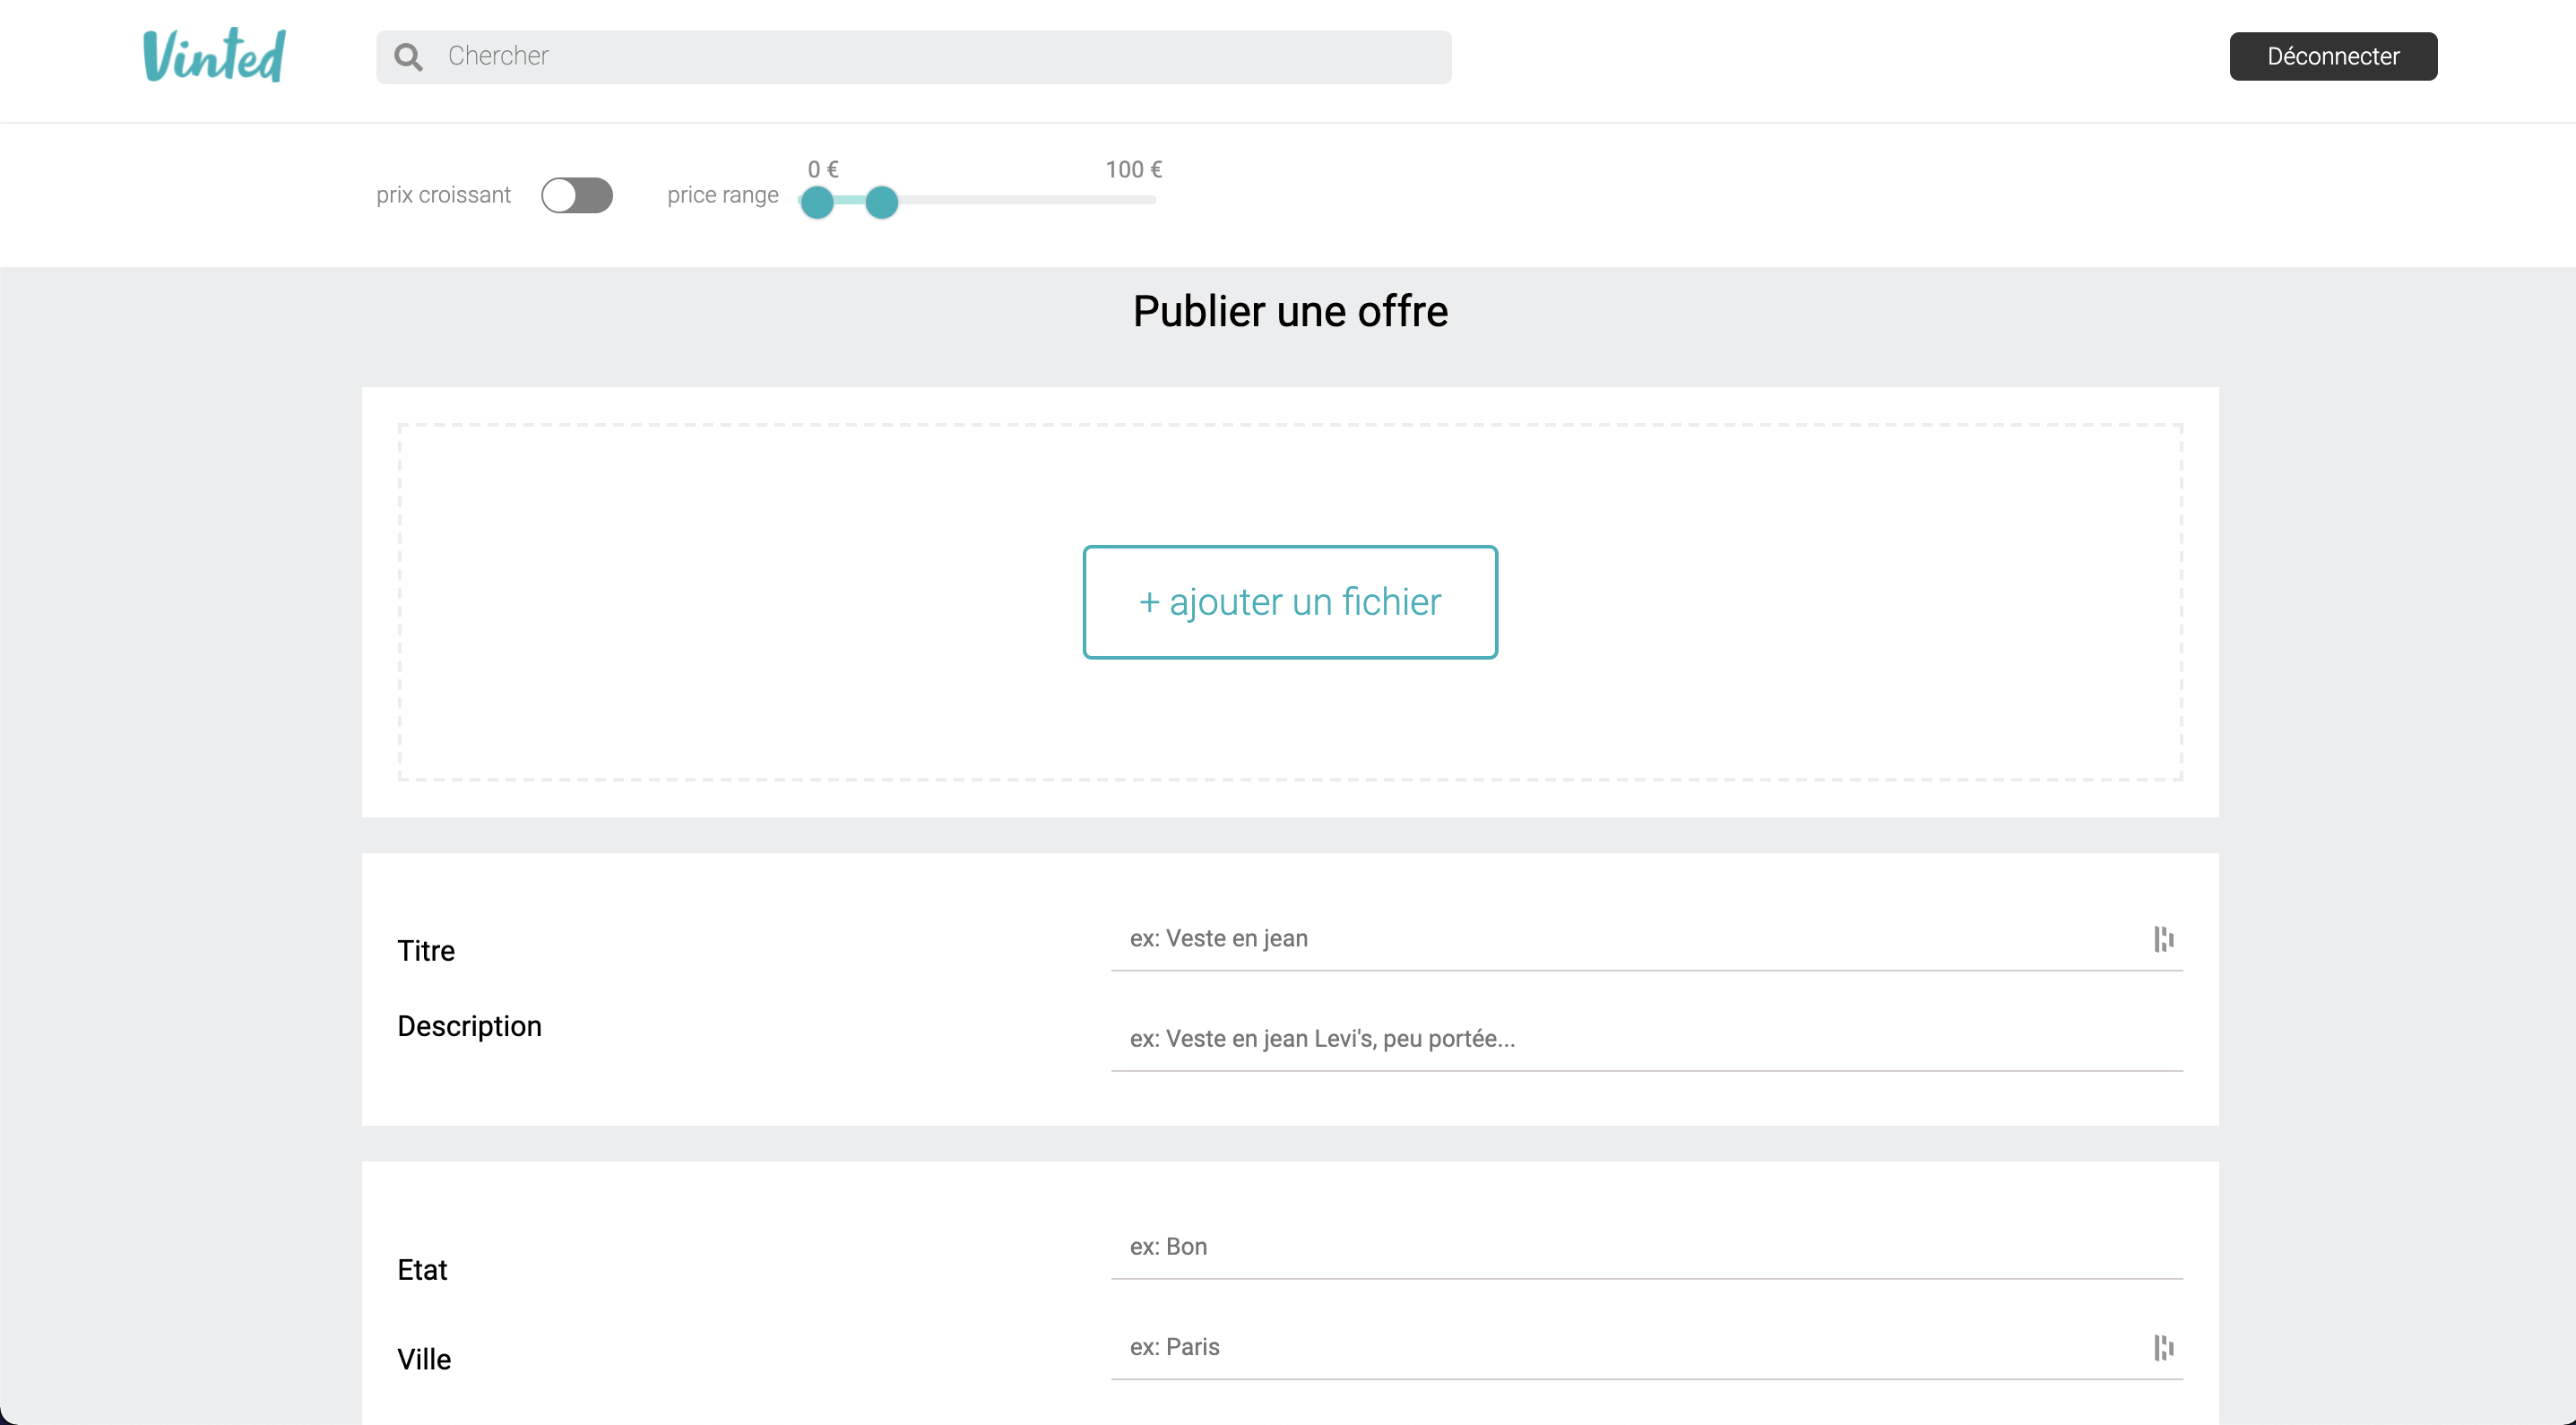Click inside the Chercher search bar
The height and width of the screenshot is (1425, 2576).
point(900,56)
